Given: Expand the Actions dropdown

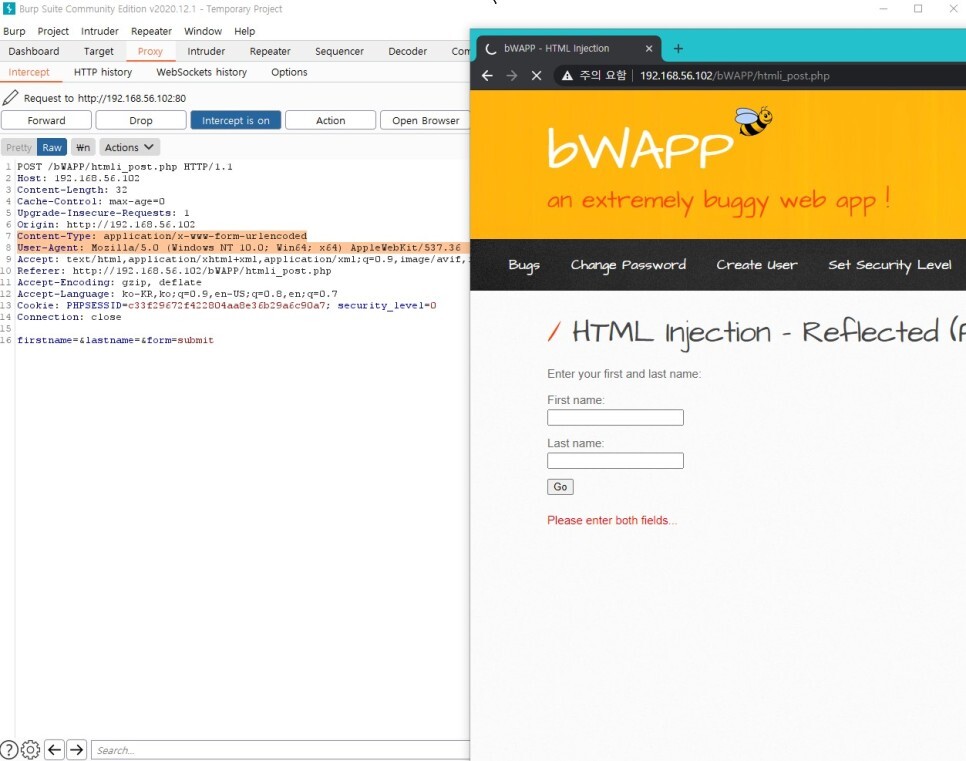Looking at the screenshot, I should pyautogui.click(x=129, y=147).
